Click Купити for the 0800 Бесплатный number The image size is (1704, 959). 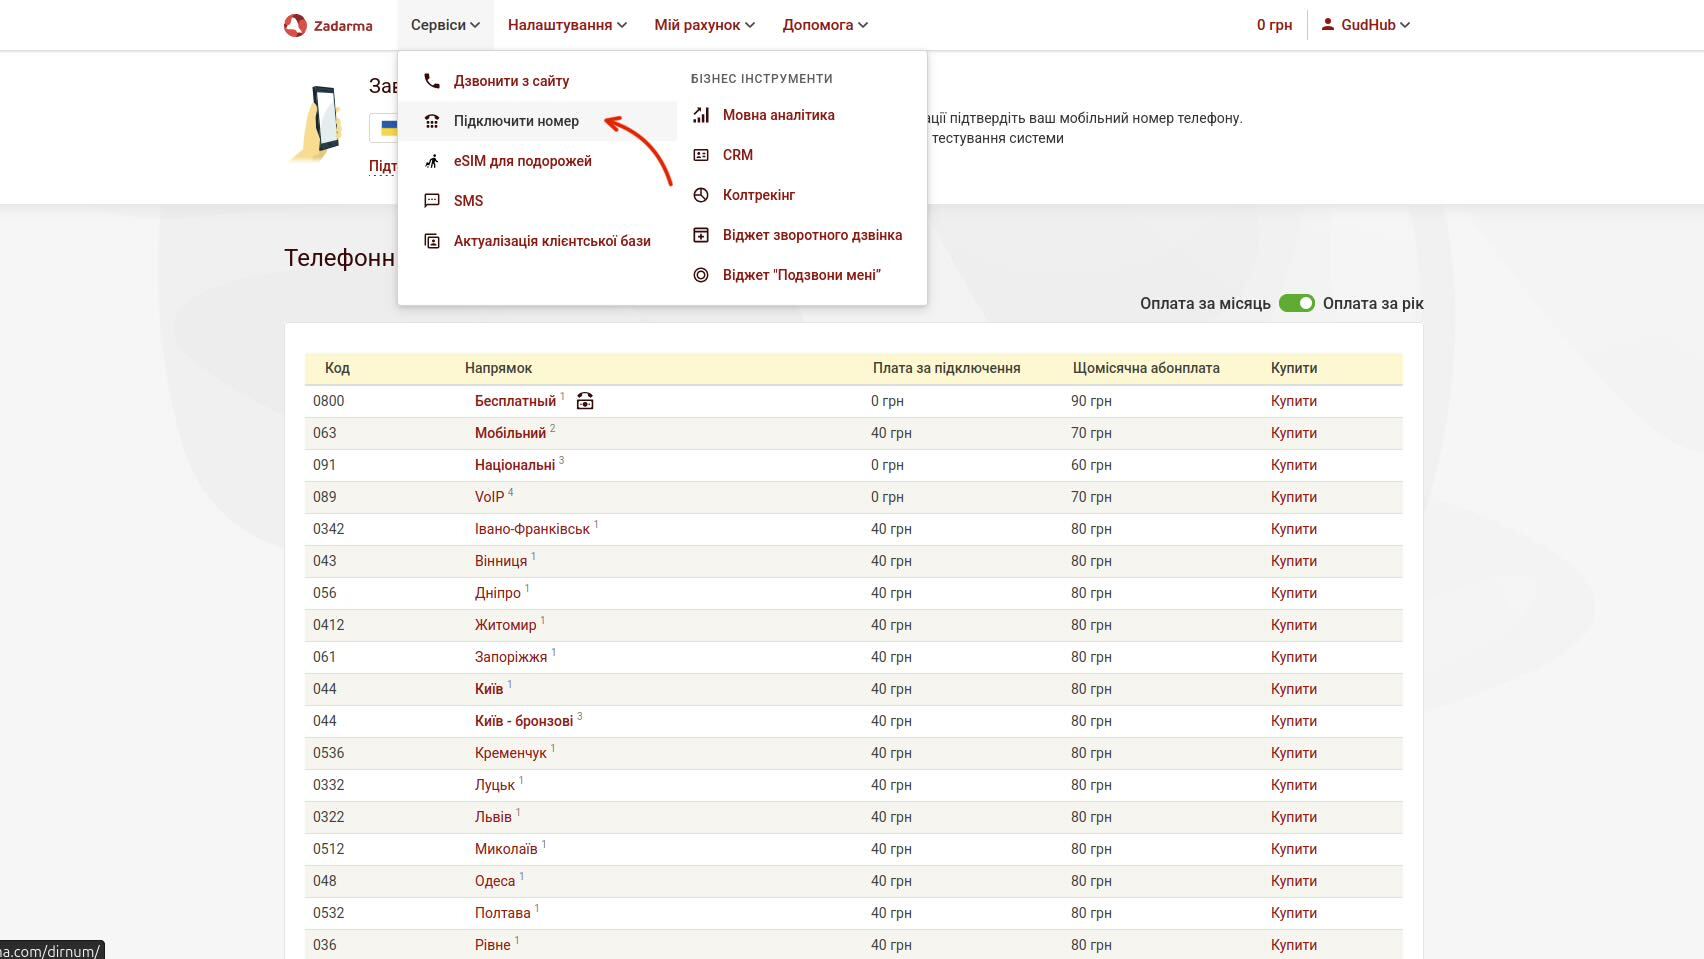point(1294,401)
